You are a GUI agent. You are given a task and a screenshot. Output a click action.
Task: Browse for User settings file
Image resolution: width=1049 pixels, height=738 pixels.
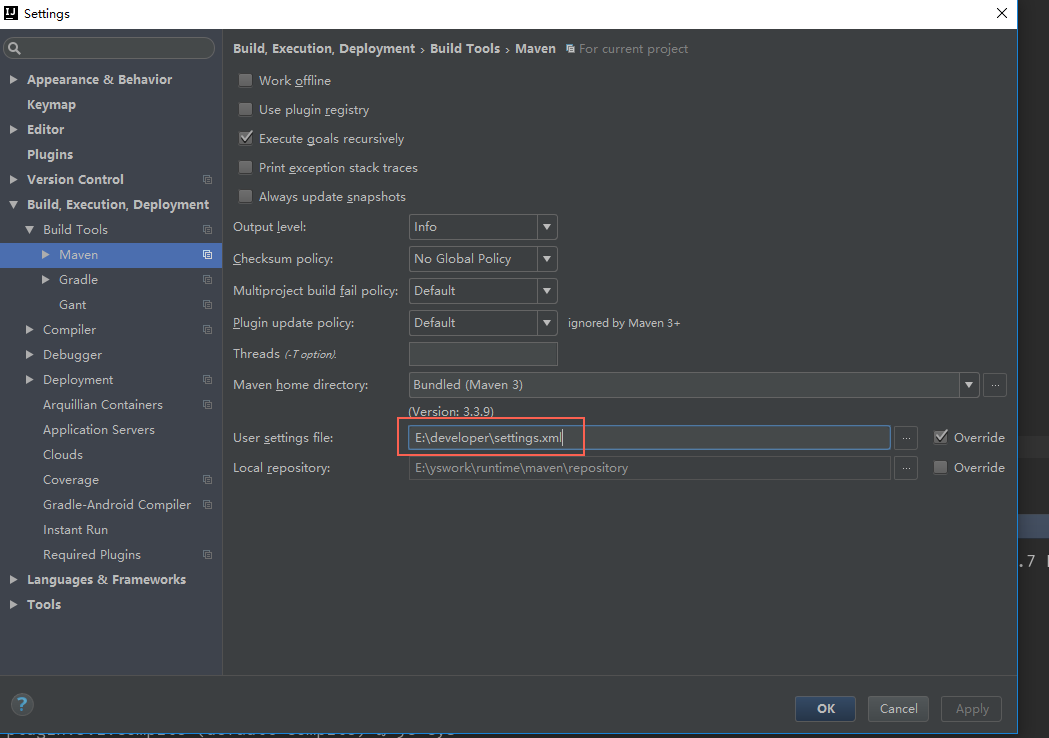coord(906,438)
